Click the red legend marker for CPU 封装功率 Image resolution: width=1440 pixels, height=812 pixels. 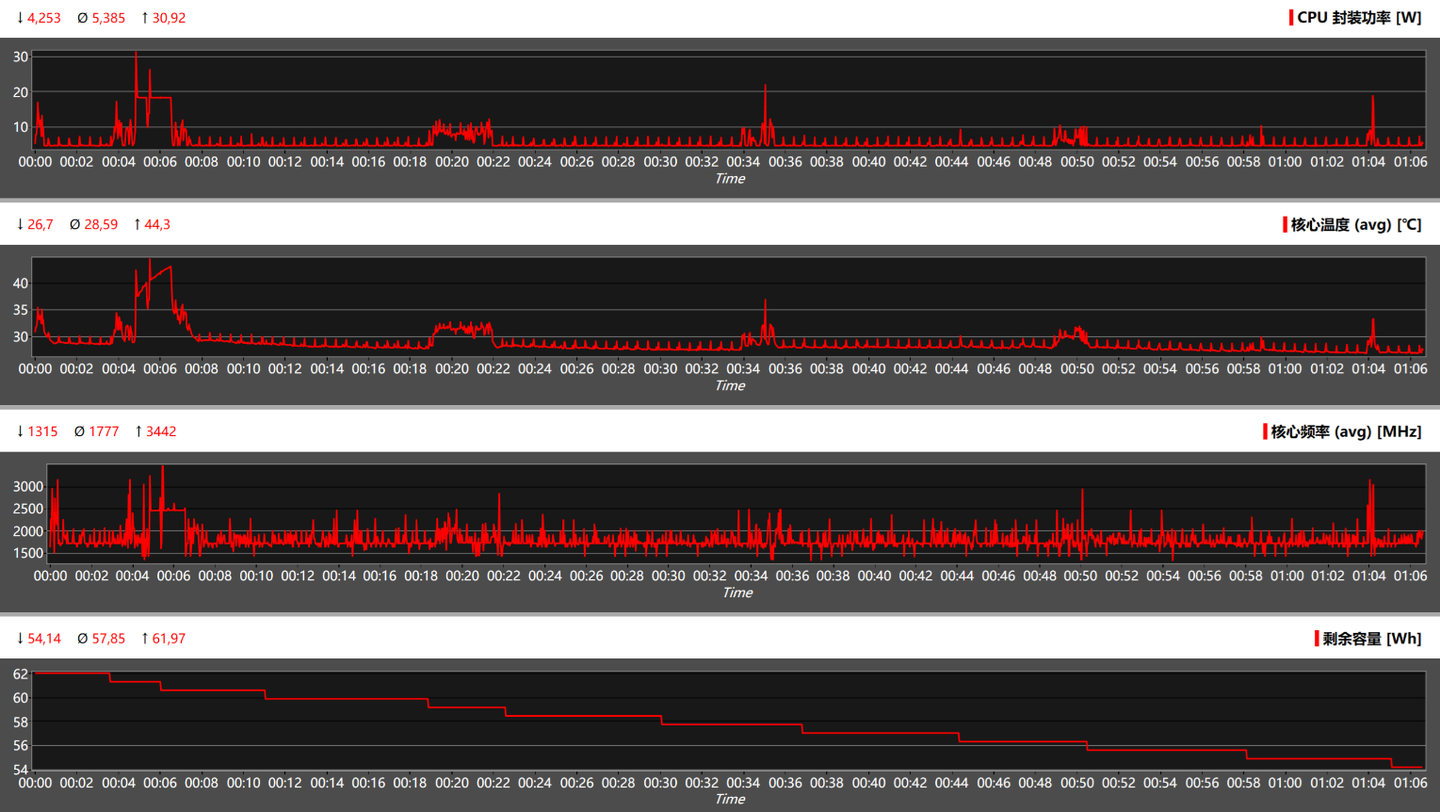pyautogui.click(x=1291, y=18)
